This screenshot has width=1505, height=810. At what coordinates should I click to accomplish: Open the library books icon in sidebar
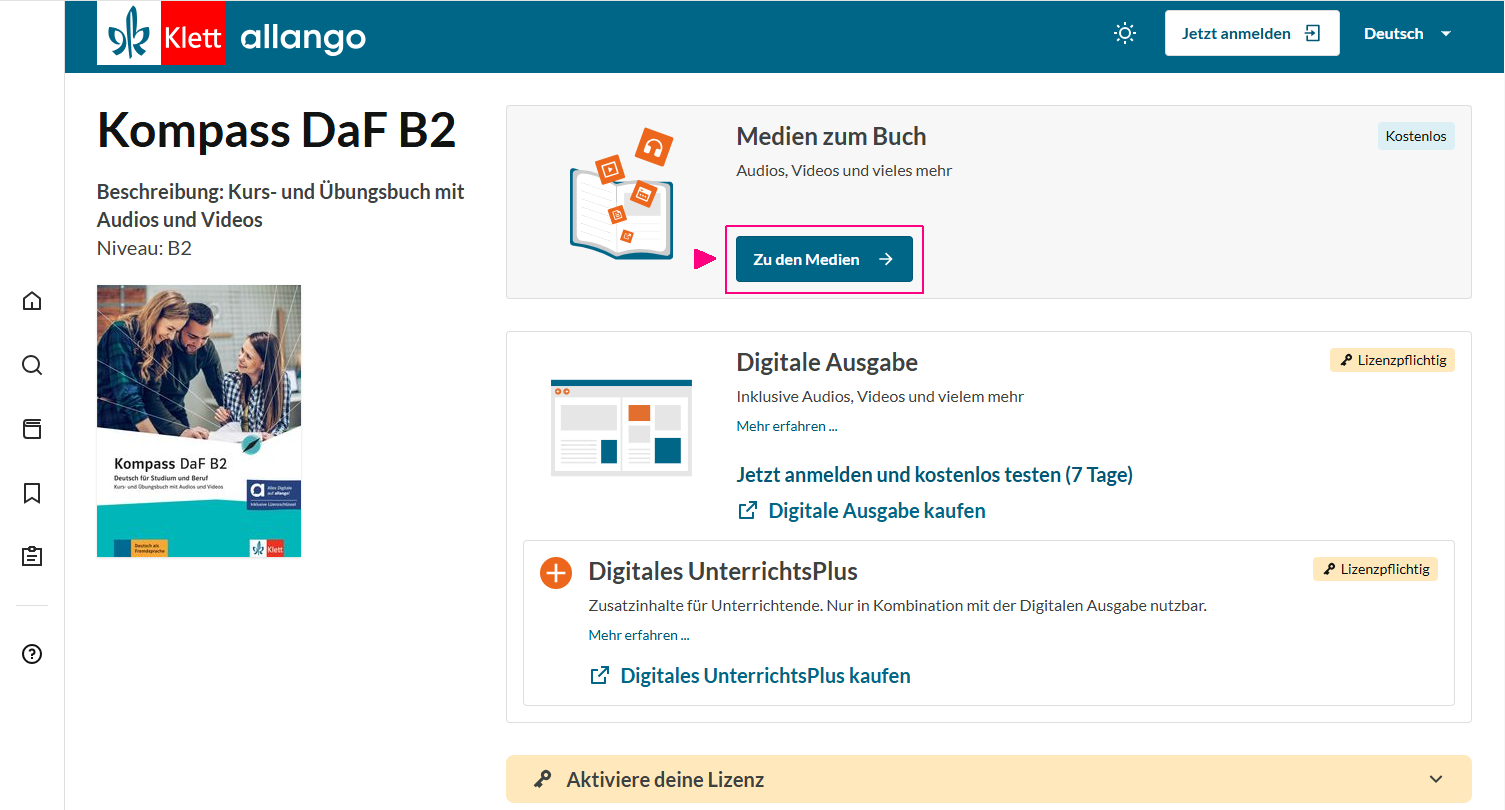tap(32, 429)
